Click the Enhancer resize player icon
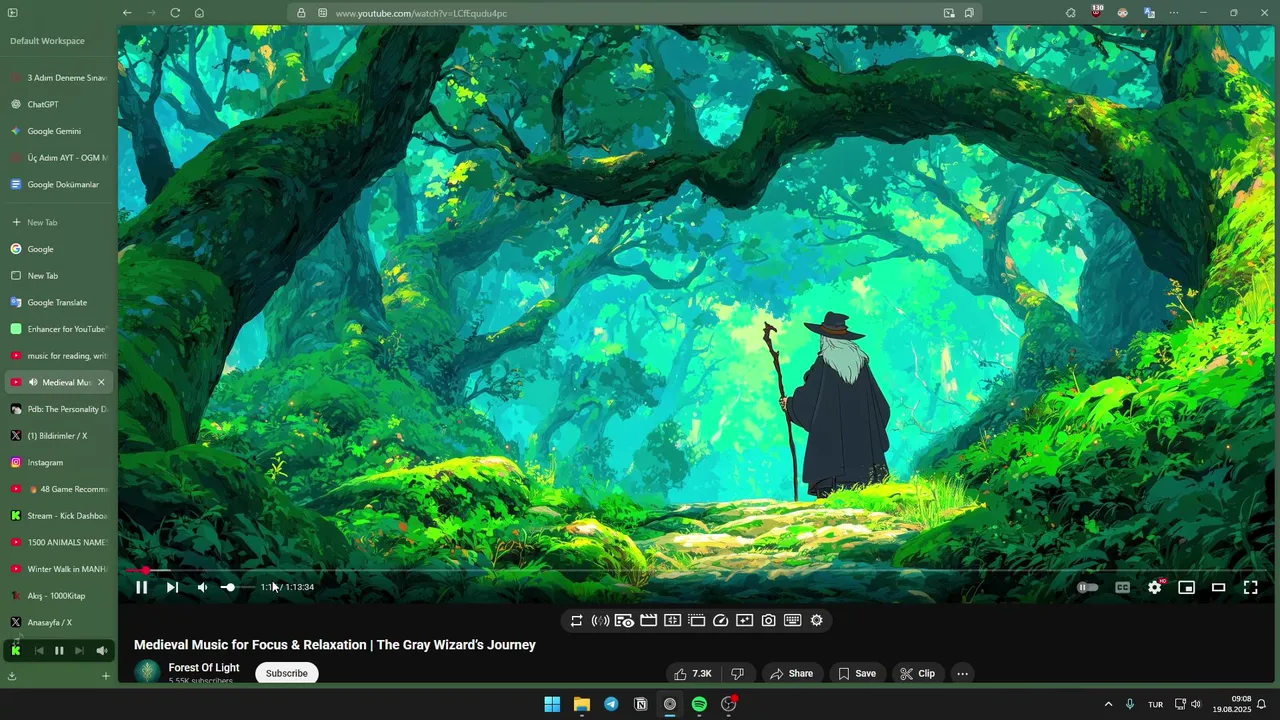The width and height of the screenshot is (1280, 720). [x=672, y=620]
